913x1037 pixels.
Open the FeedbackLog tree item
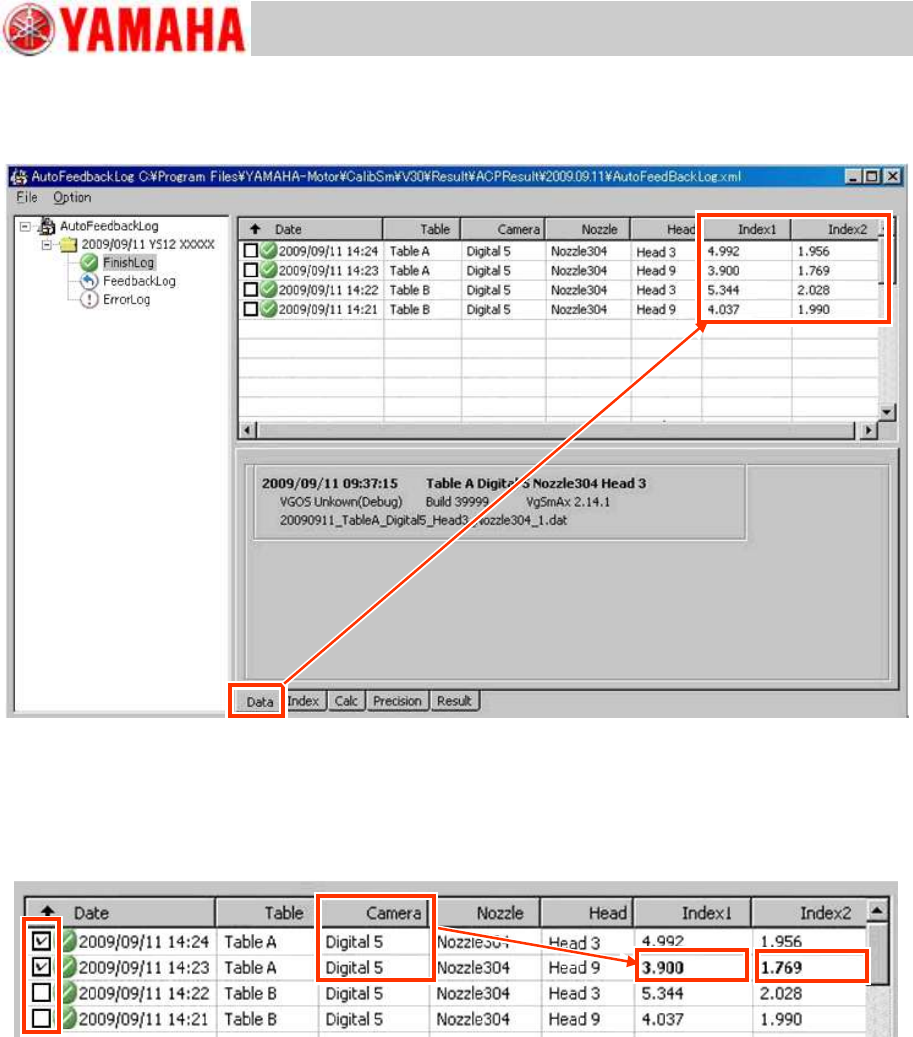(139, 281)
